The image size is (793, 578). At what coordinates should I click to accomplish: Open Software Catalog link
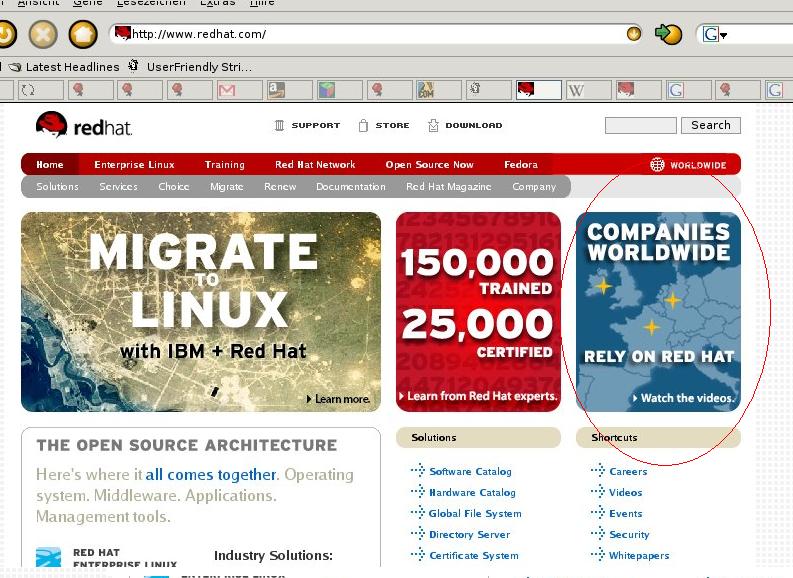tap(470, 471)
